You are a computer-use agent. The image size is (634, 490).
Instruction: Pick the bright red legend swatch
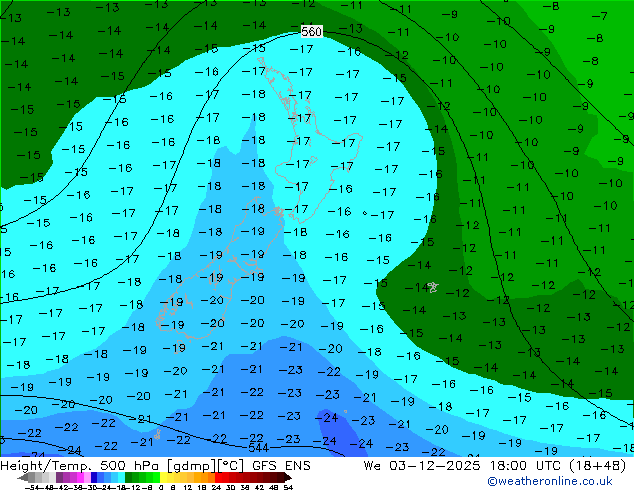tap(218, 477)
